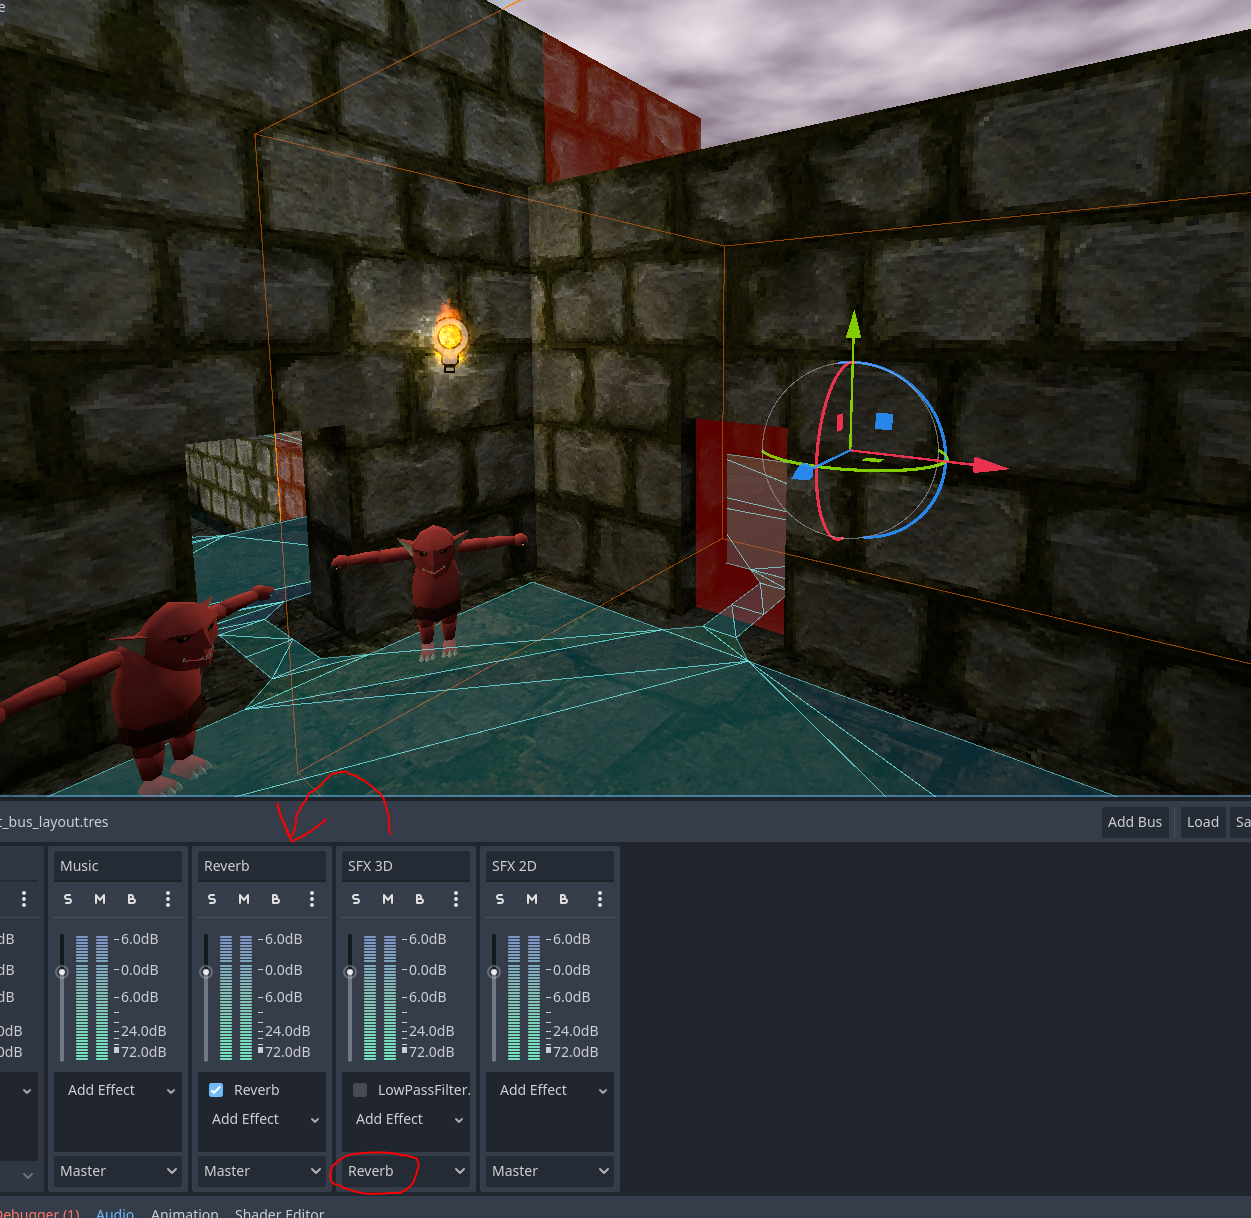Select the SFX 2D bus name field
Screen dimensions: 1251x1218
[x=550, y=866]
